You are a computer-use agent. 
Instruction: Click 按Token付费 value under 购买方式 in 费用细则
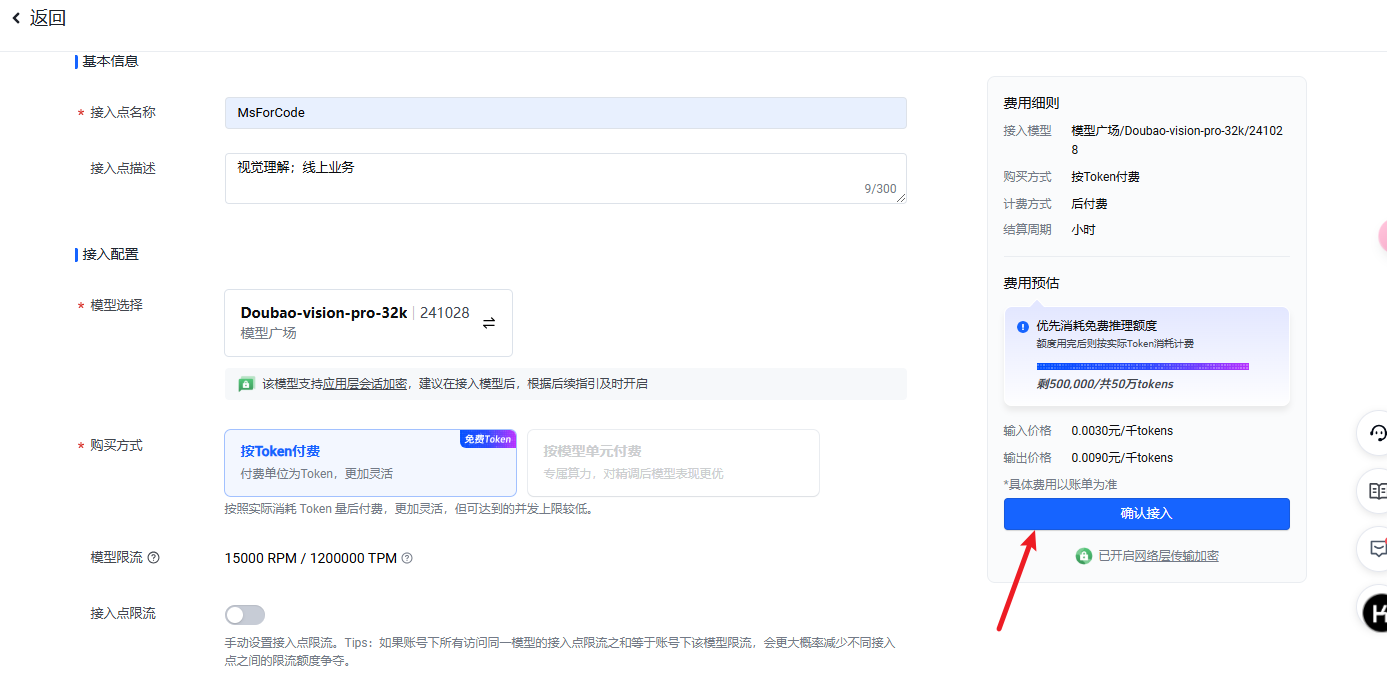point(1105,177)
